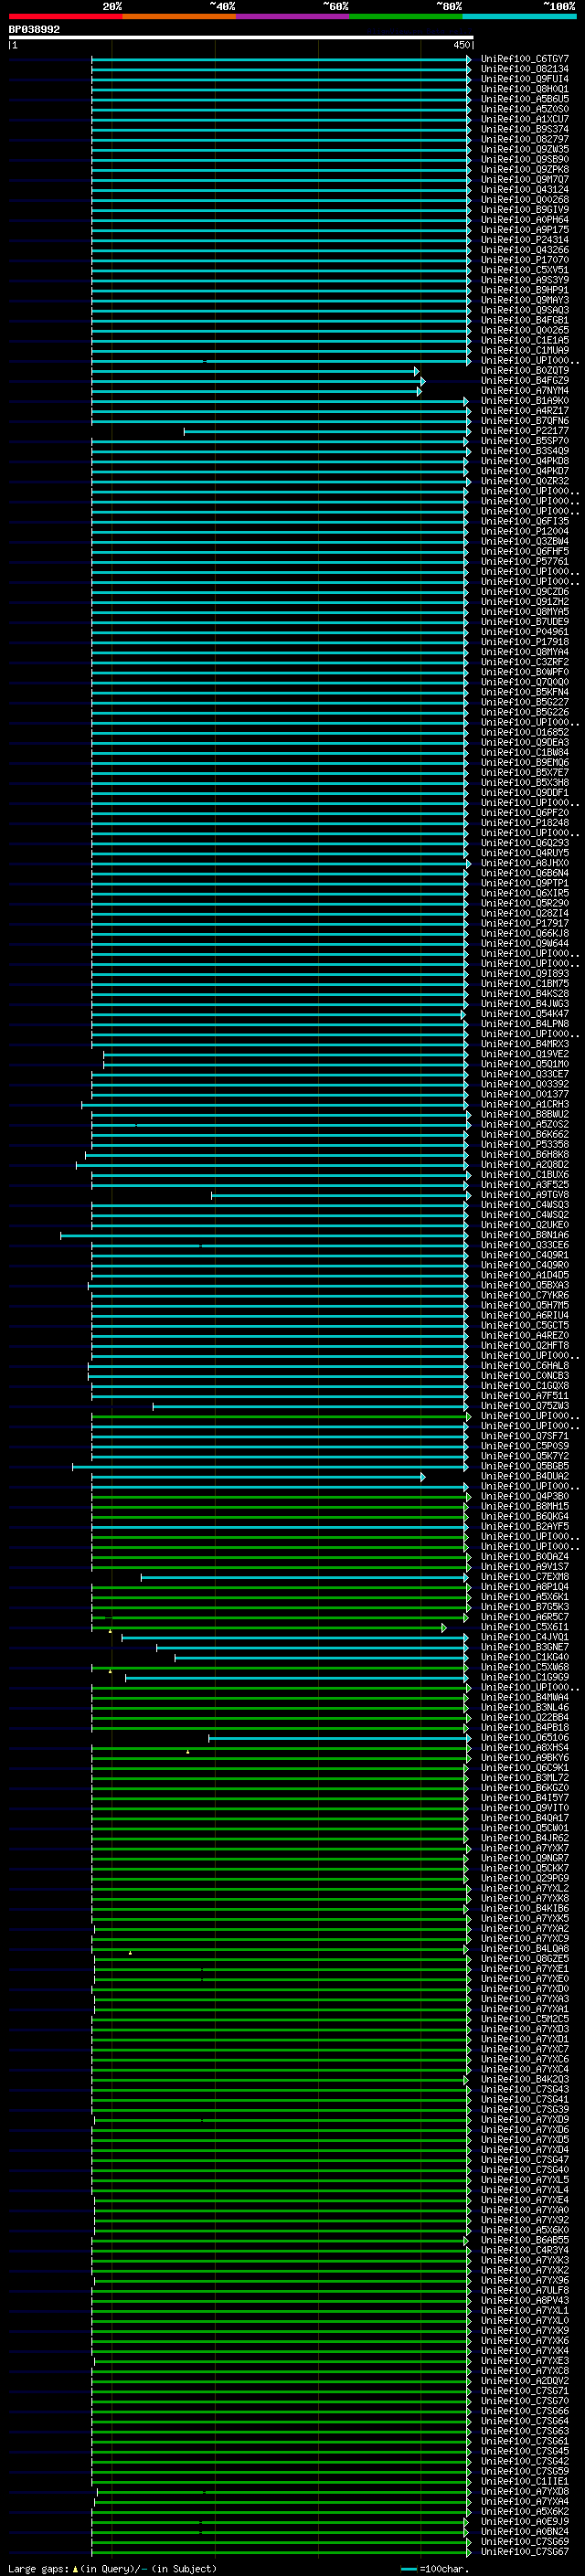Click hit label UniRef100_B8N1A6
The image size is (585, 2576).
524,1235
